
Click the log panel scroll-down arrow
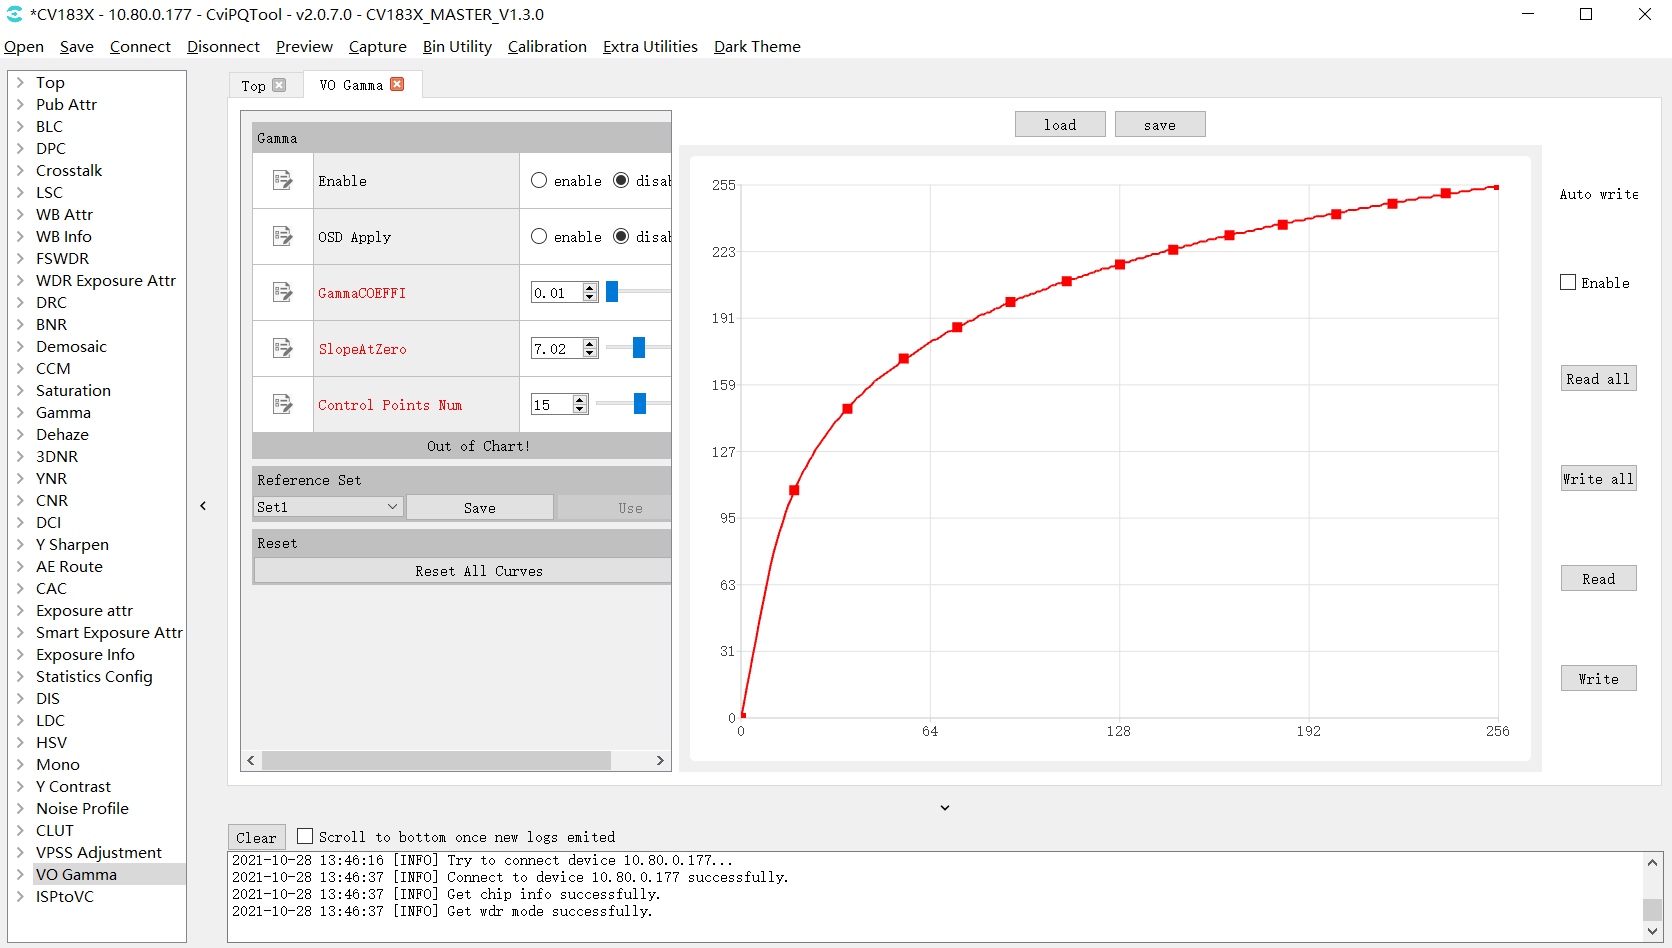1652,931
